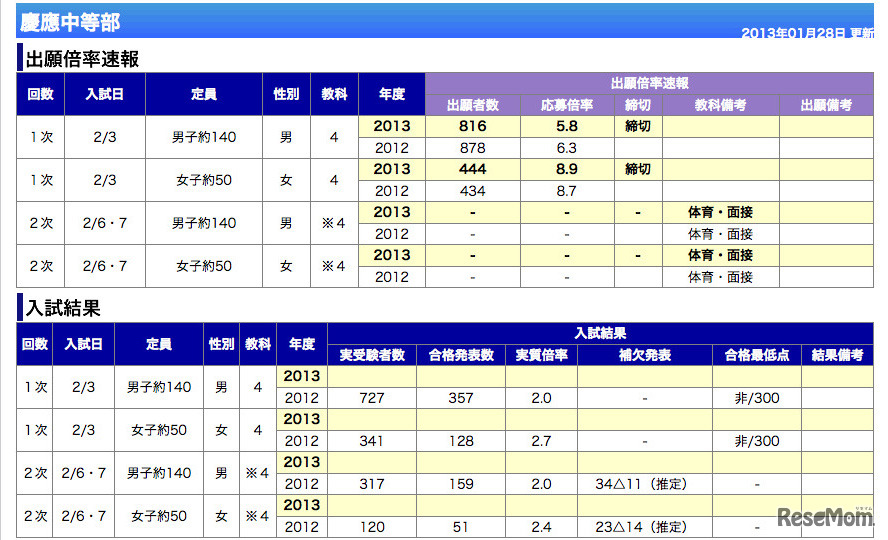Image resolution: width=888 pixels, height=540 pixels.
Task: Click the 5.8 application ratio cell
Action: point(567,126)
